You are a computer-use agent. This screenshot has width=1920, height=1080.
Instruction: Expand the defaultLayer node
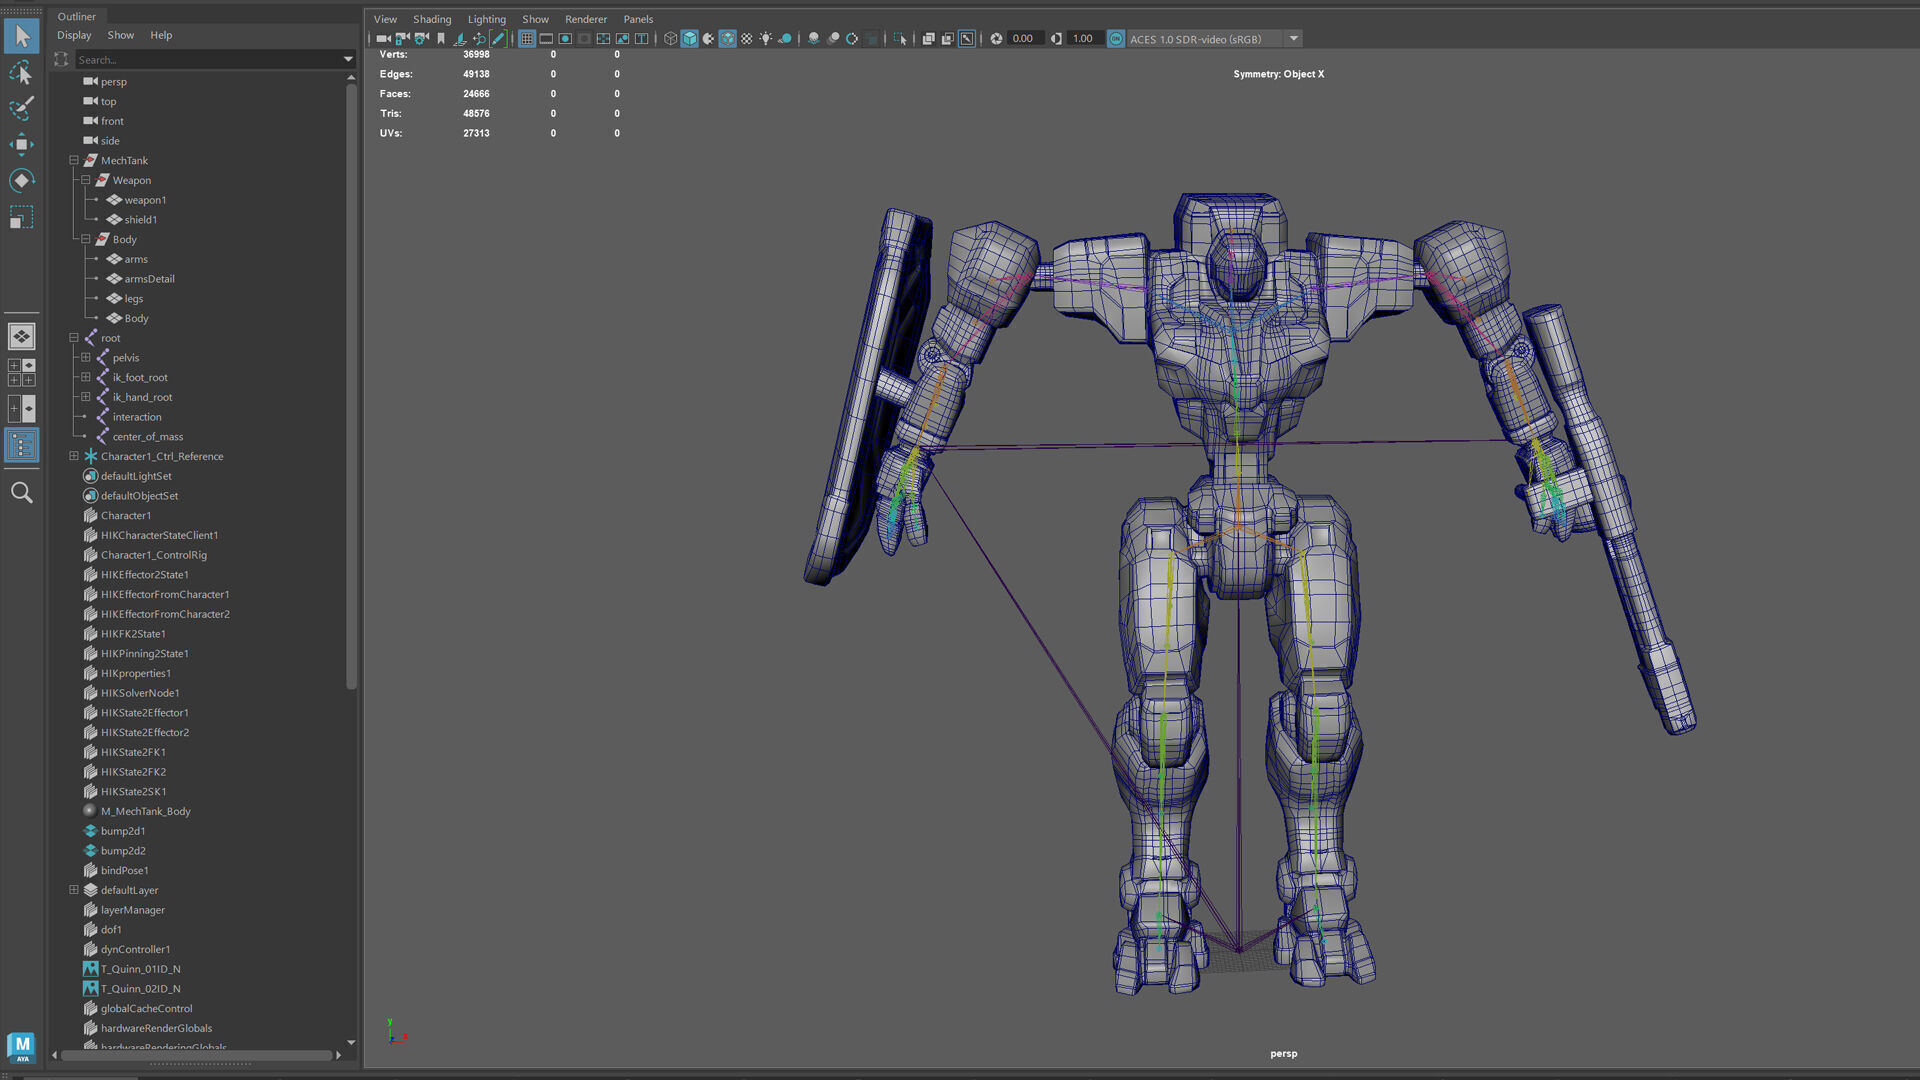[73, 890]
